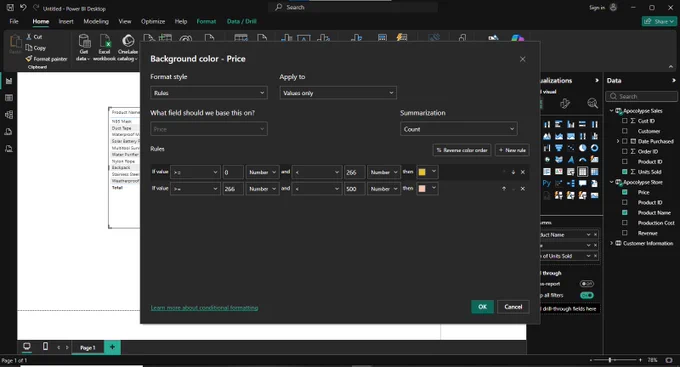Uncheck the Units Sold field checkbox
The image size is (680, 367).
pyautogui.click(x=625, y=172)
